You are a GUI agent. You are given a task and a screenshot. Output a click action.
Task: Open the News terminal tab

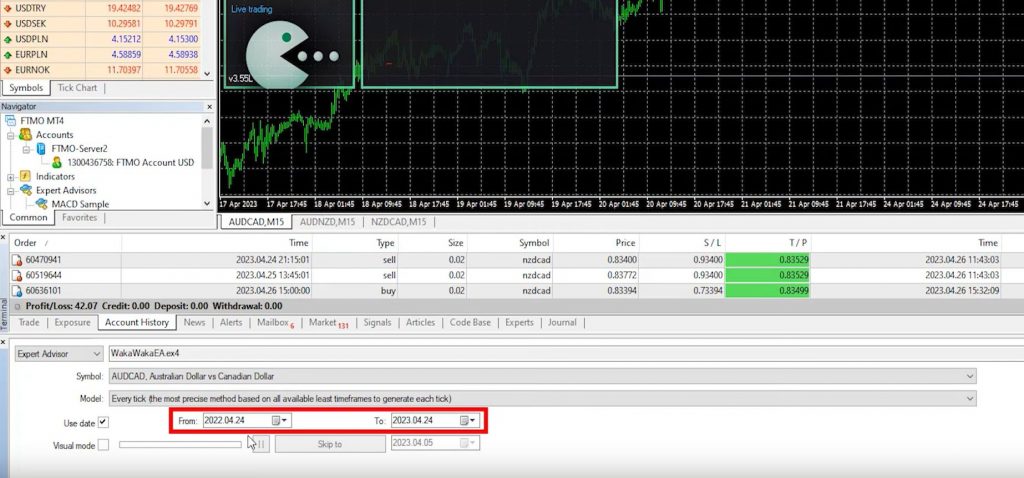pyautogui.click(x=195, y=323)
